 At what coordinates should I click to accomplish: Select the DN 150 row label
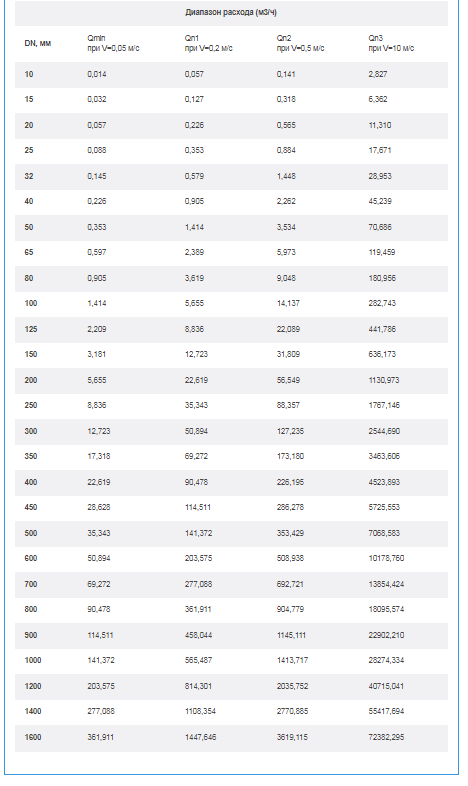(x=31, y=354)
